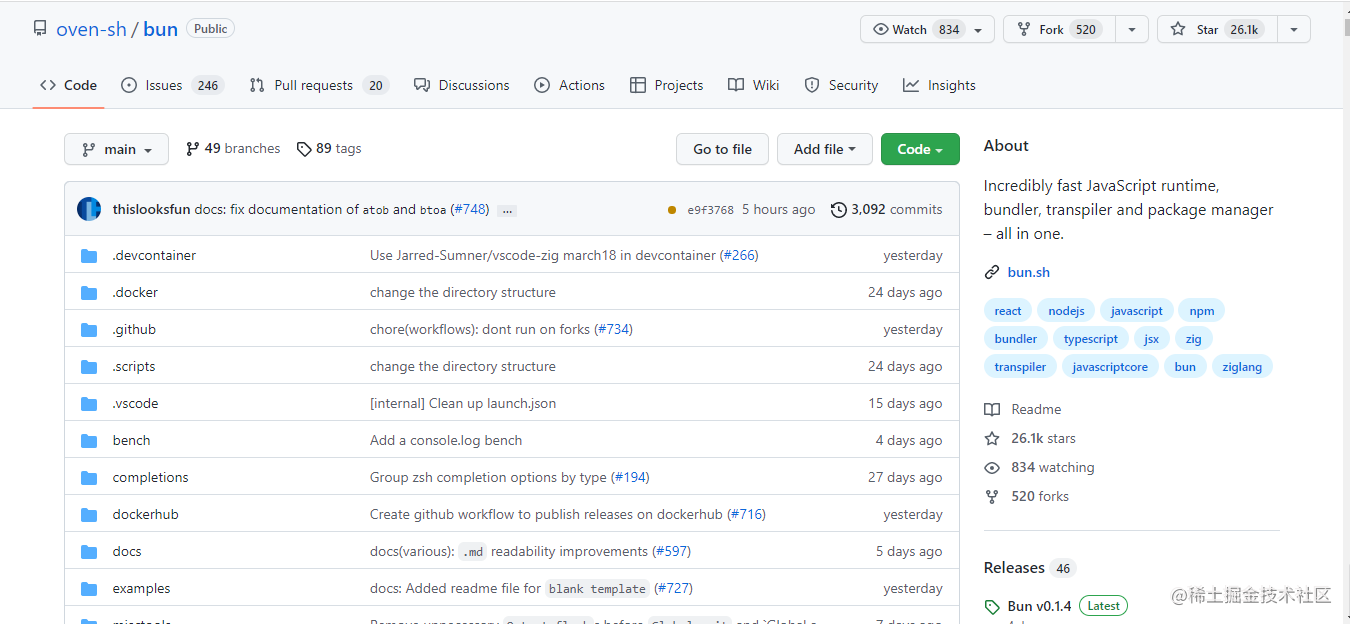Image resolution: width=1350 pixels, height=624 pixels.
Task: Open the Issues tab
Action: (x=171, y=85)
